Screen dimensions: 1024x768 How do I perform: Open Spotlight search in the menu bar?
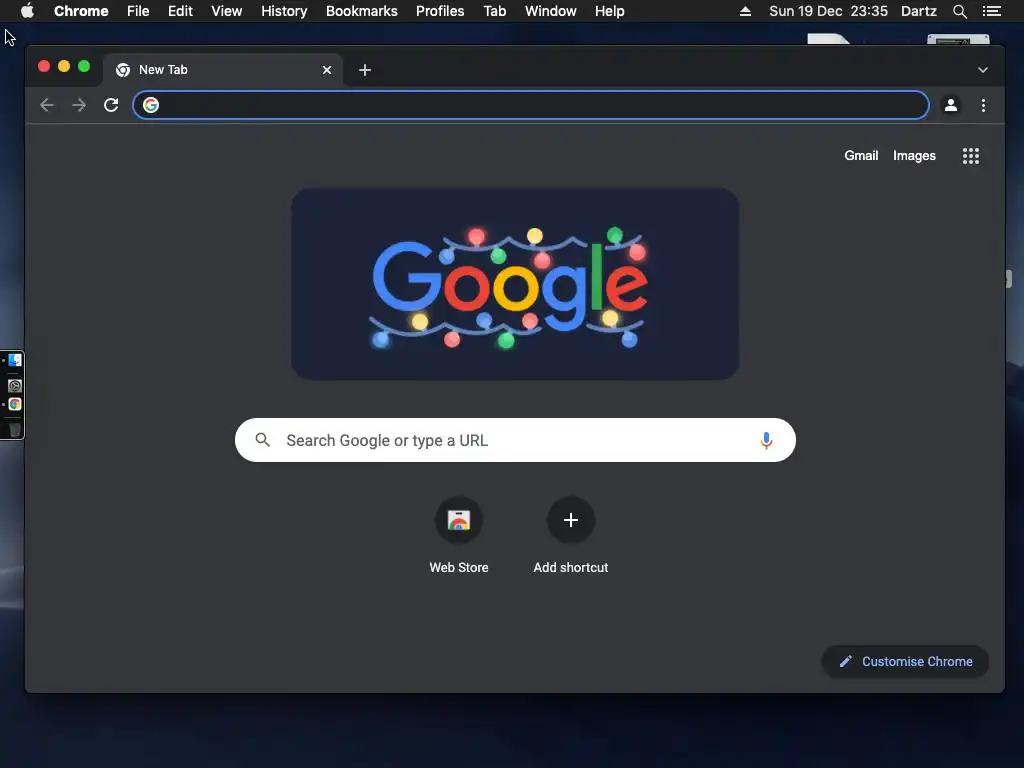pyautogui.click(x=959, y=11)
